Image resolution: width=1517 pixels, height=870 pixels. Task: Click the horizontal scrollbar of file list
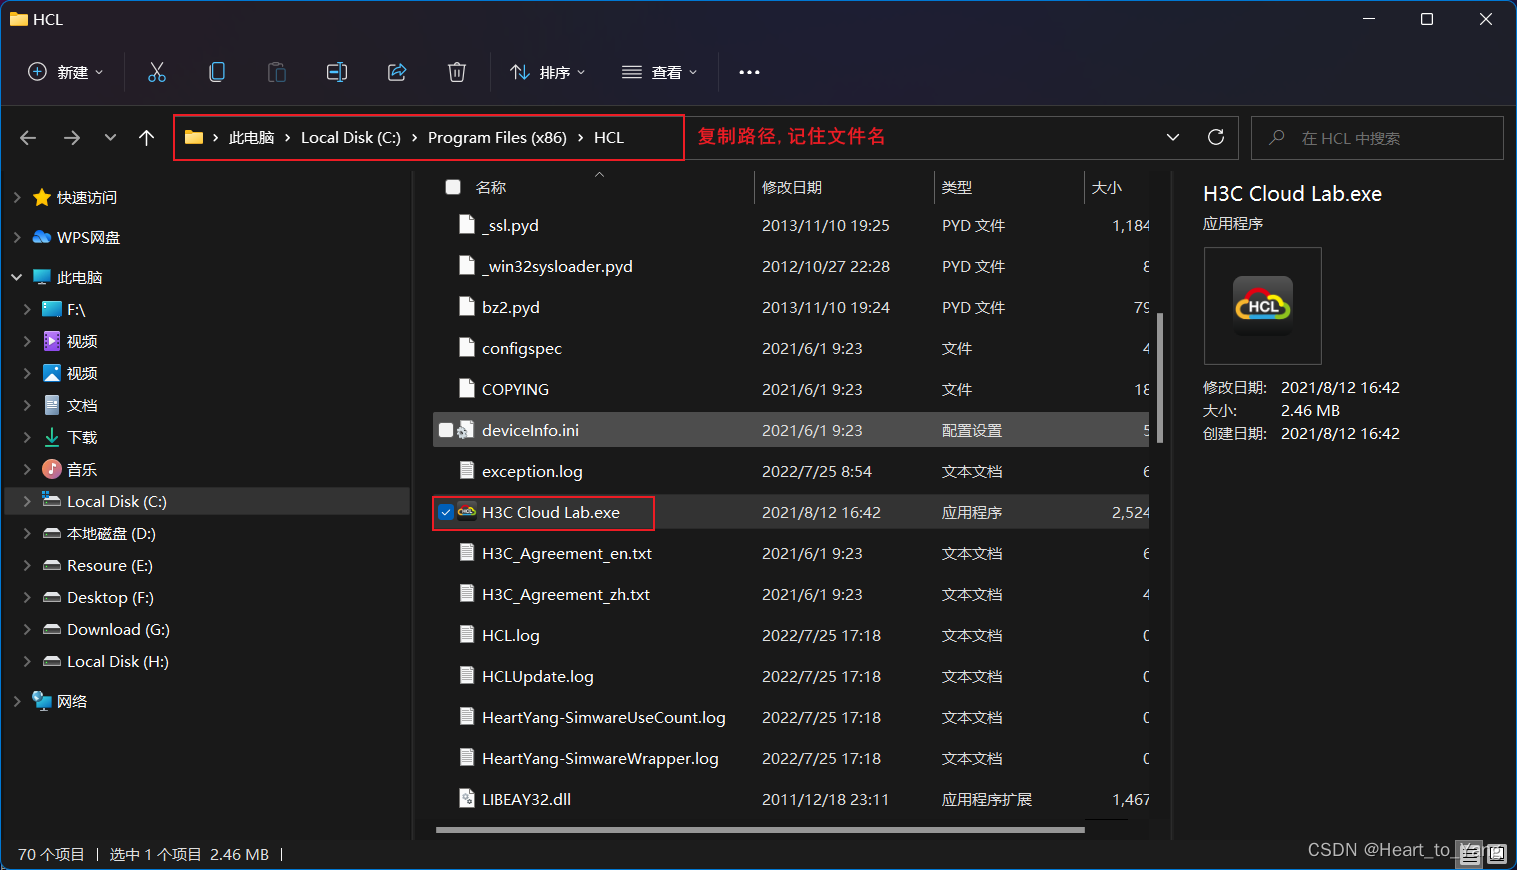click(760, 829)
